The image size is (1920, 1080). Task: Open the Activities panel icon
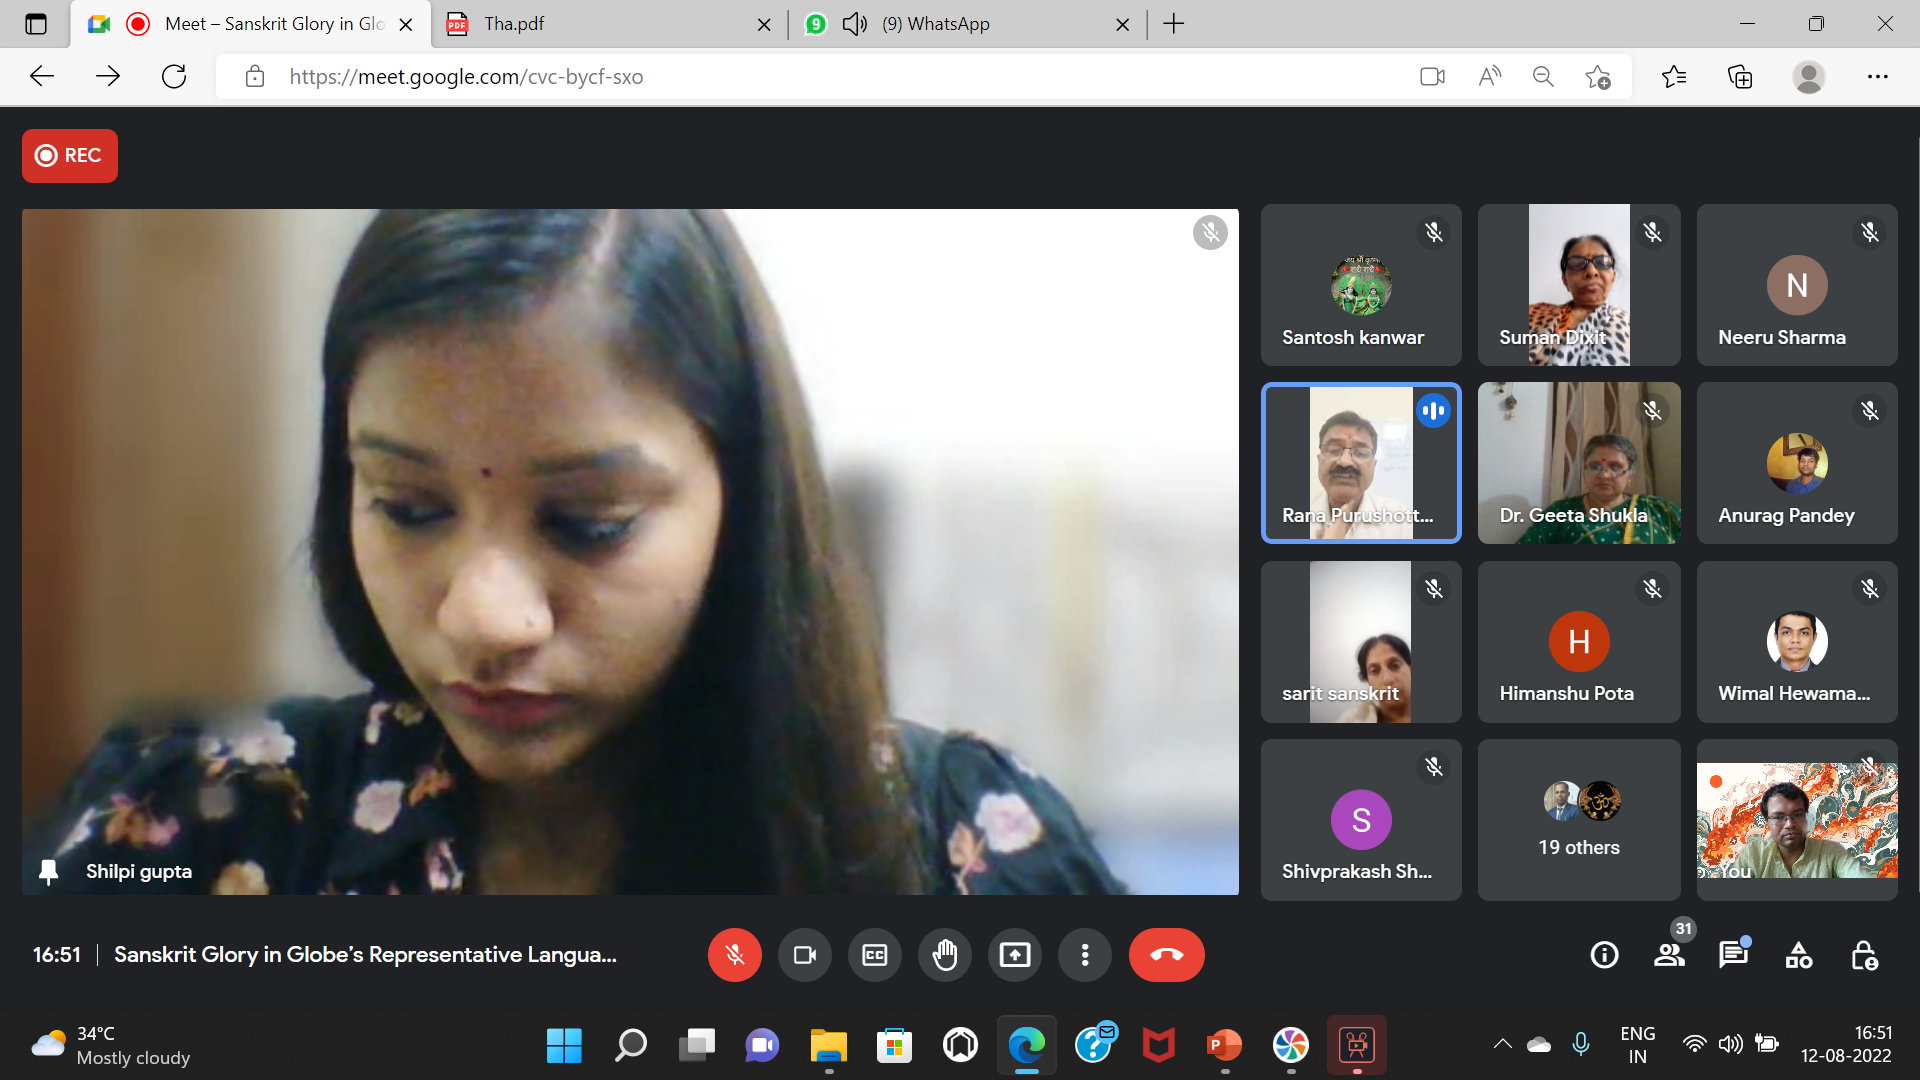[x=1798, y=955]
